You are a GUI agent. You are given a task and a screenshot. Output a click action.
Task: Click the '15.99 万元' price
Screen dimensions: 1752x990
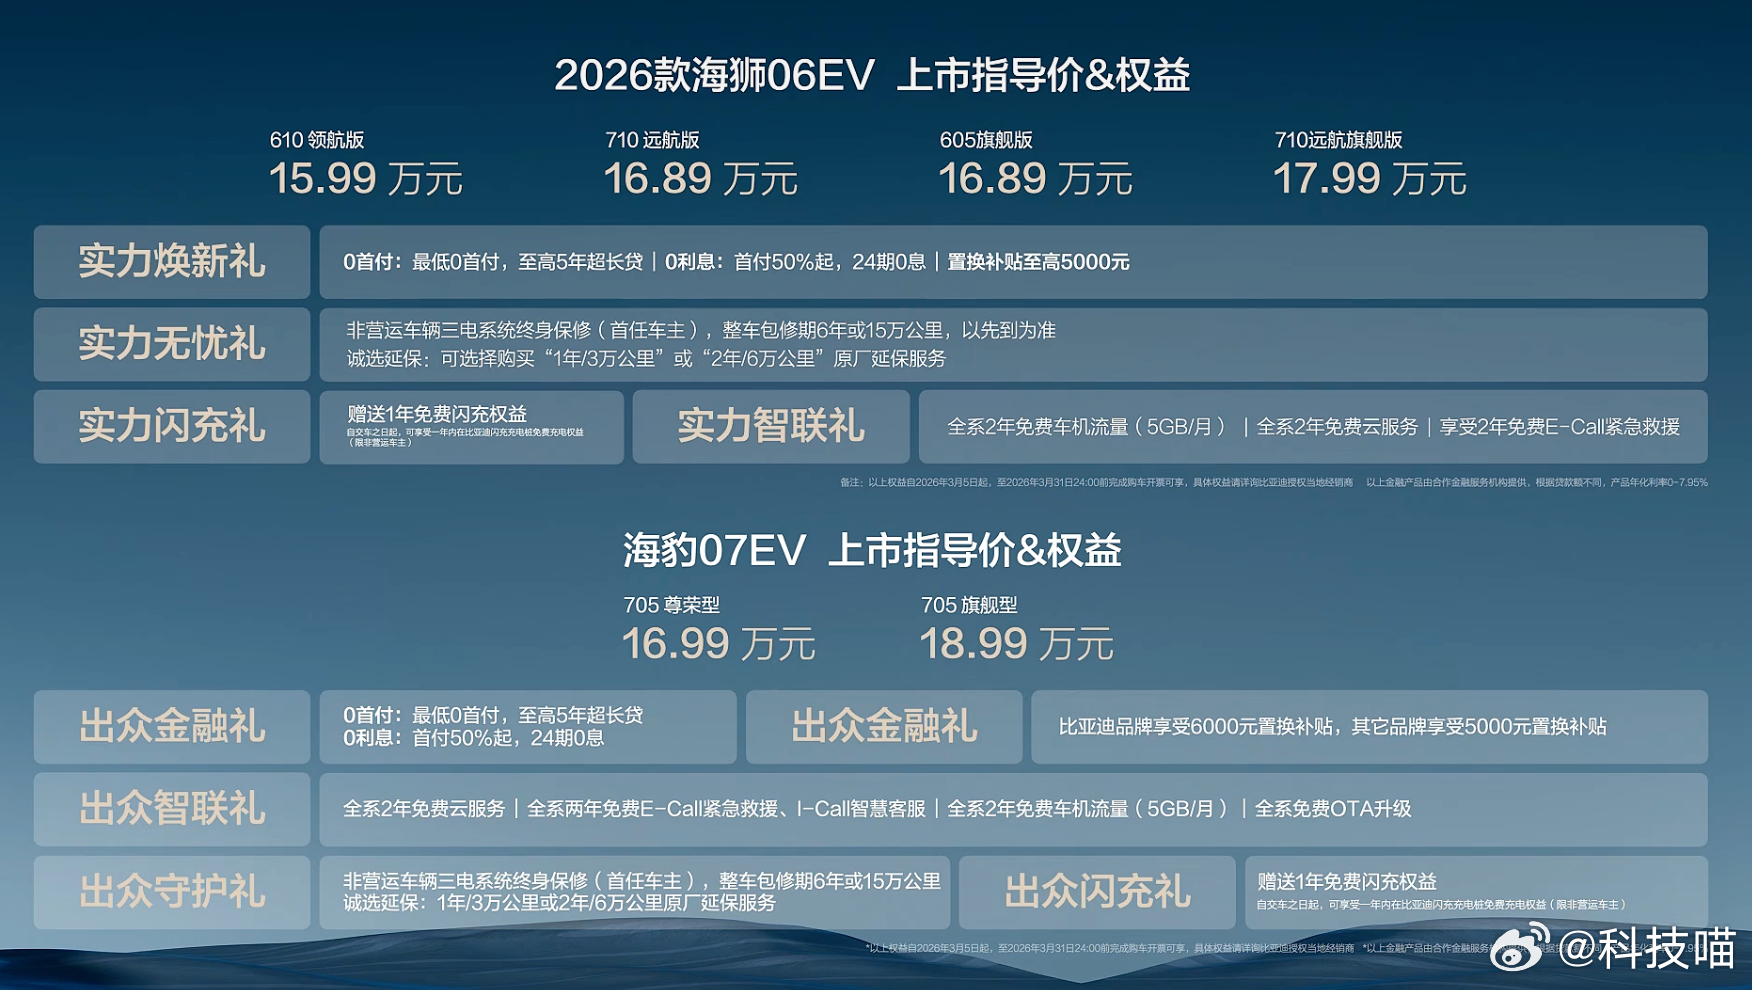[x=366, y=179]
